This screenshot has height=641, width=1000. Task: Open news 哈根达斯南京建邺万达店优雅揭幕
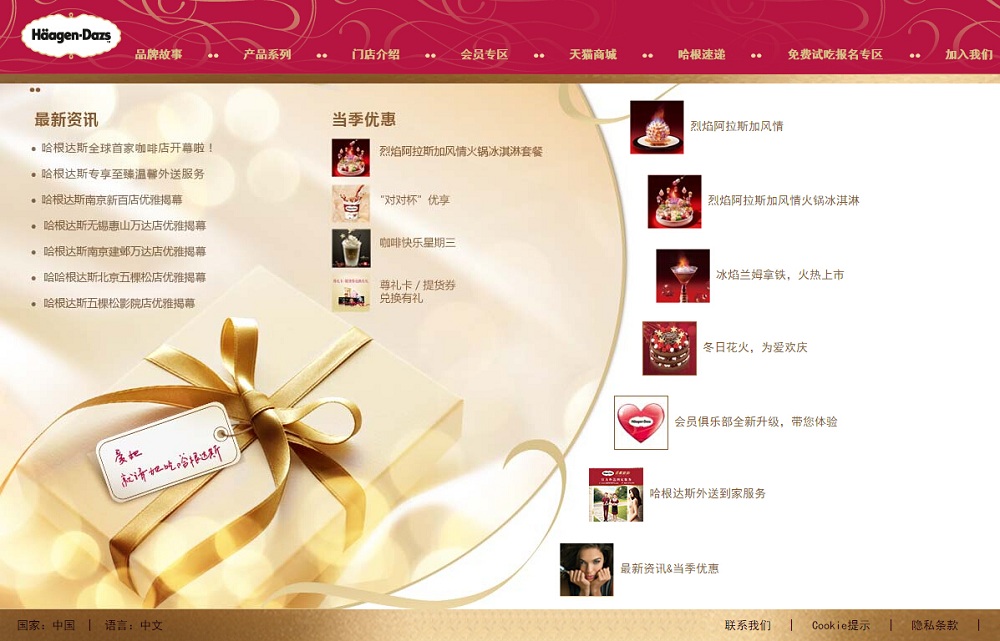[x=125, y=251]
